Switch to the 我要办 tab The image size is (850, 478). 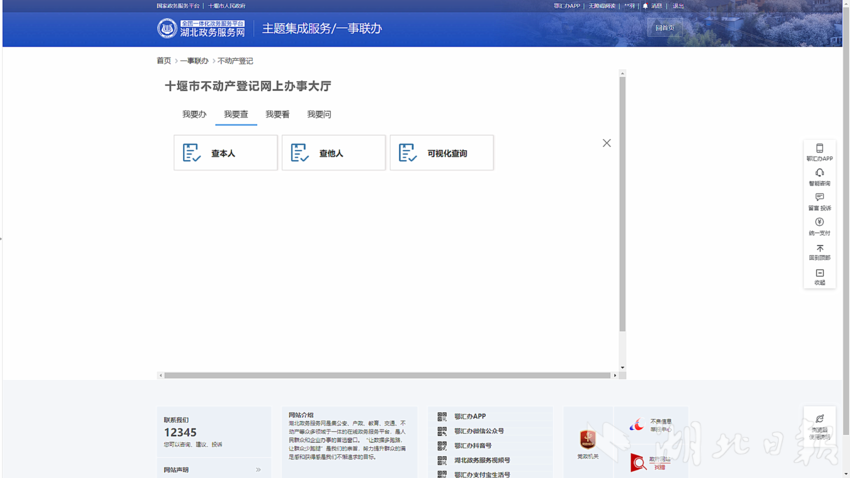click(194, 115)
